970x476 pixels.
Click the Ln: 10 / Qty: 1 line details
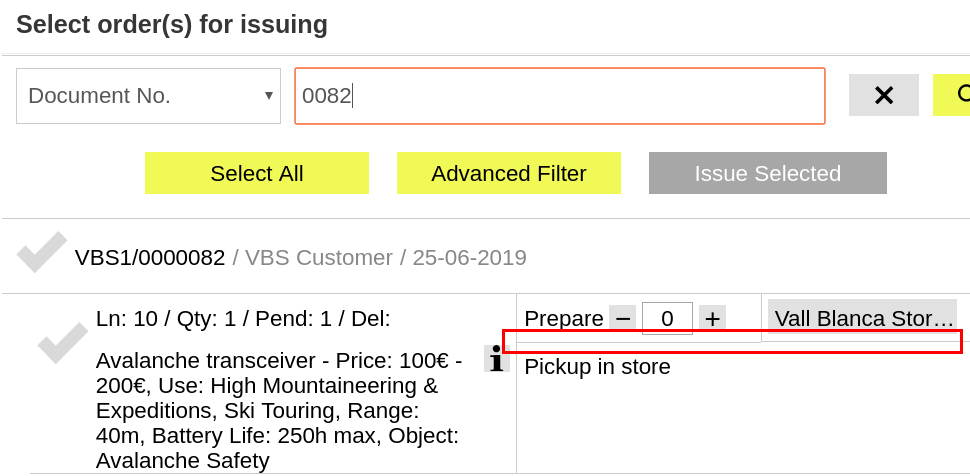(x=243, y=319)
